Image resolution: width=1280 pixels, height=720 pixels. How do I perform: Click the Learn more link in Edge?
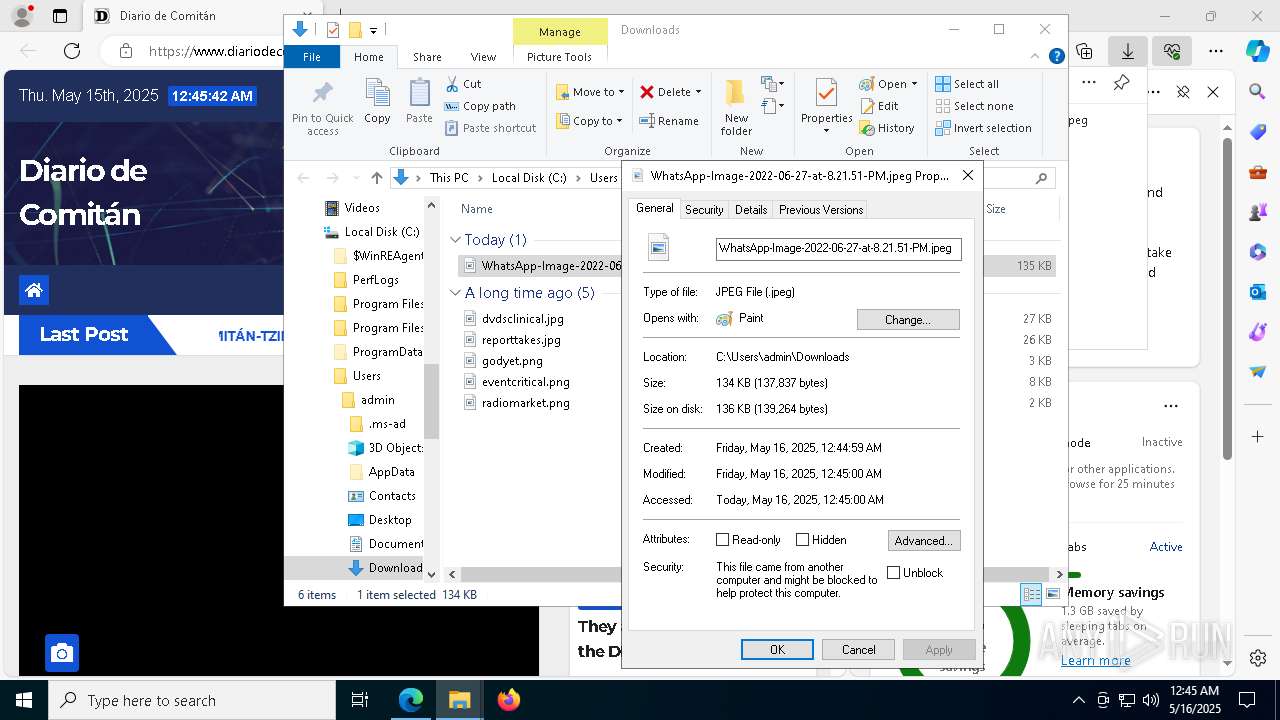point(1096,660)
